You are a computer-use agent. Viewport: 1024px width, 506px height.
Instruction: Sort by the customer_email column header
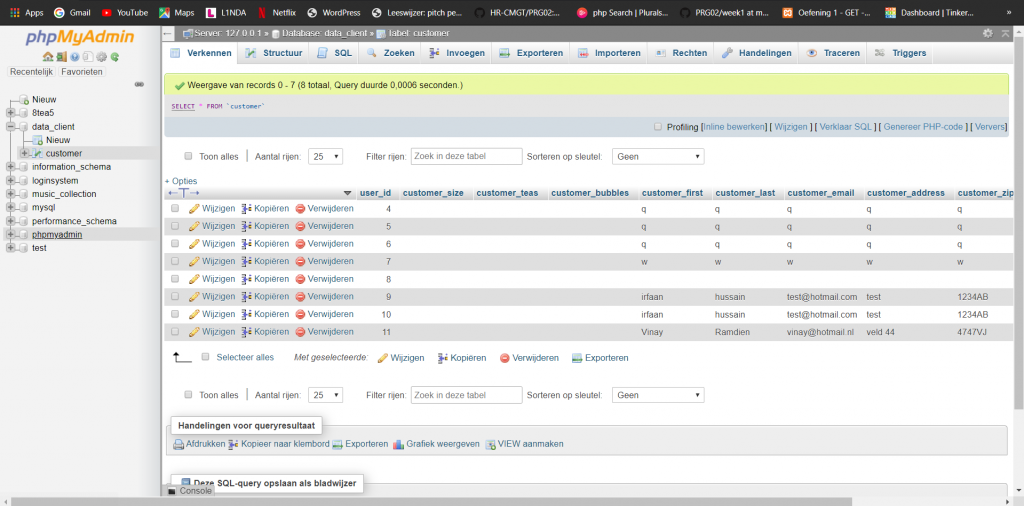pos(822,193)
